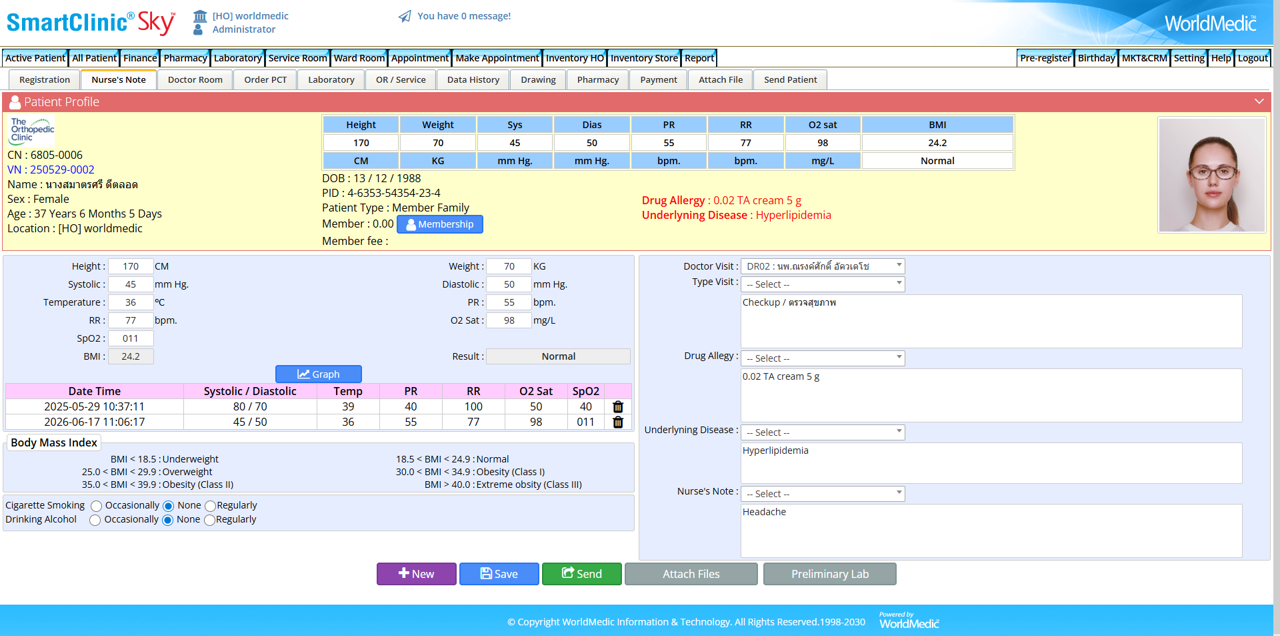1280x636 pixels.
Task: Open the OR / Service tab
Action: [401, 80]
